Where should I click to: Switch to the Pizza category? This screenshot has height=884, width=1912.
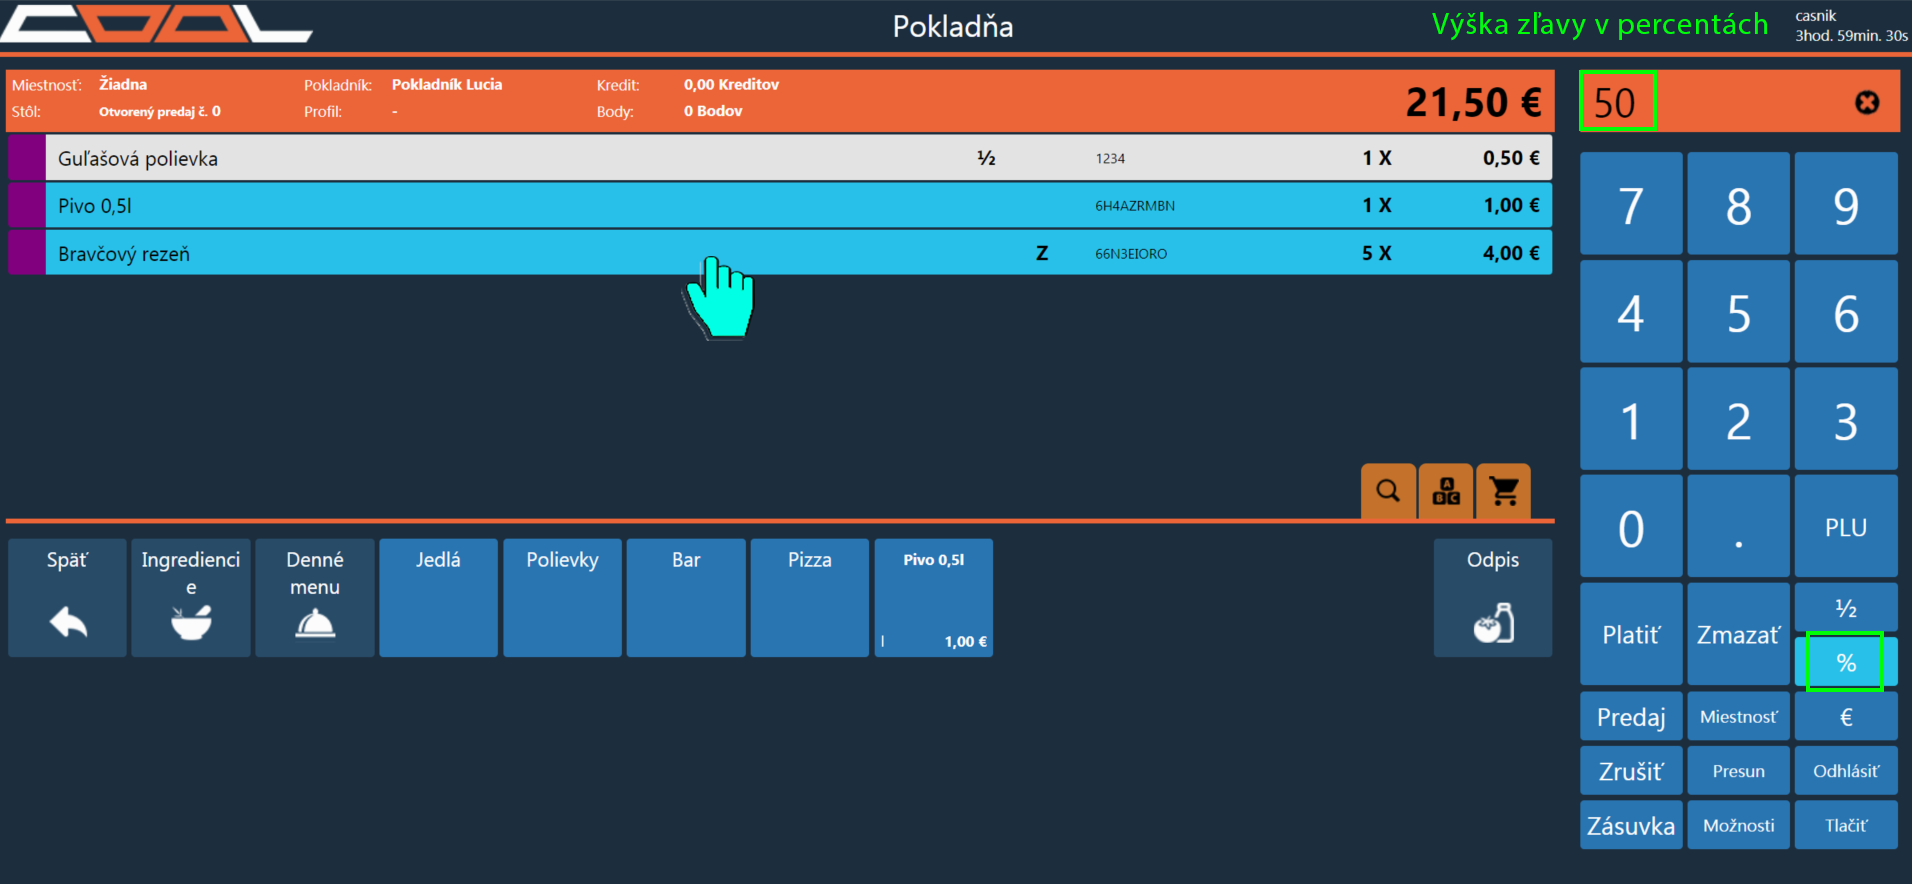click(x=809, y=598)
